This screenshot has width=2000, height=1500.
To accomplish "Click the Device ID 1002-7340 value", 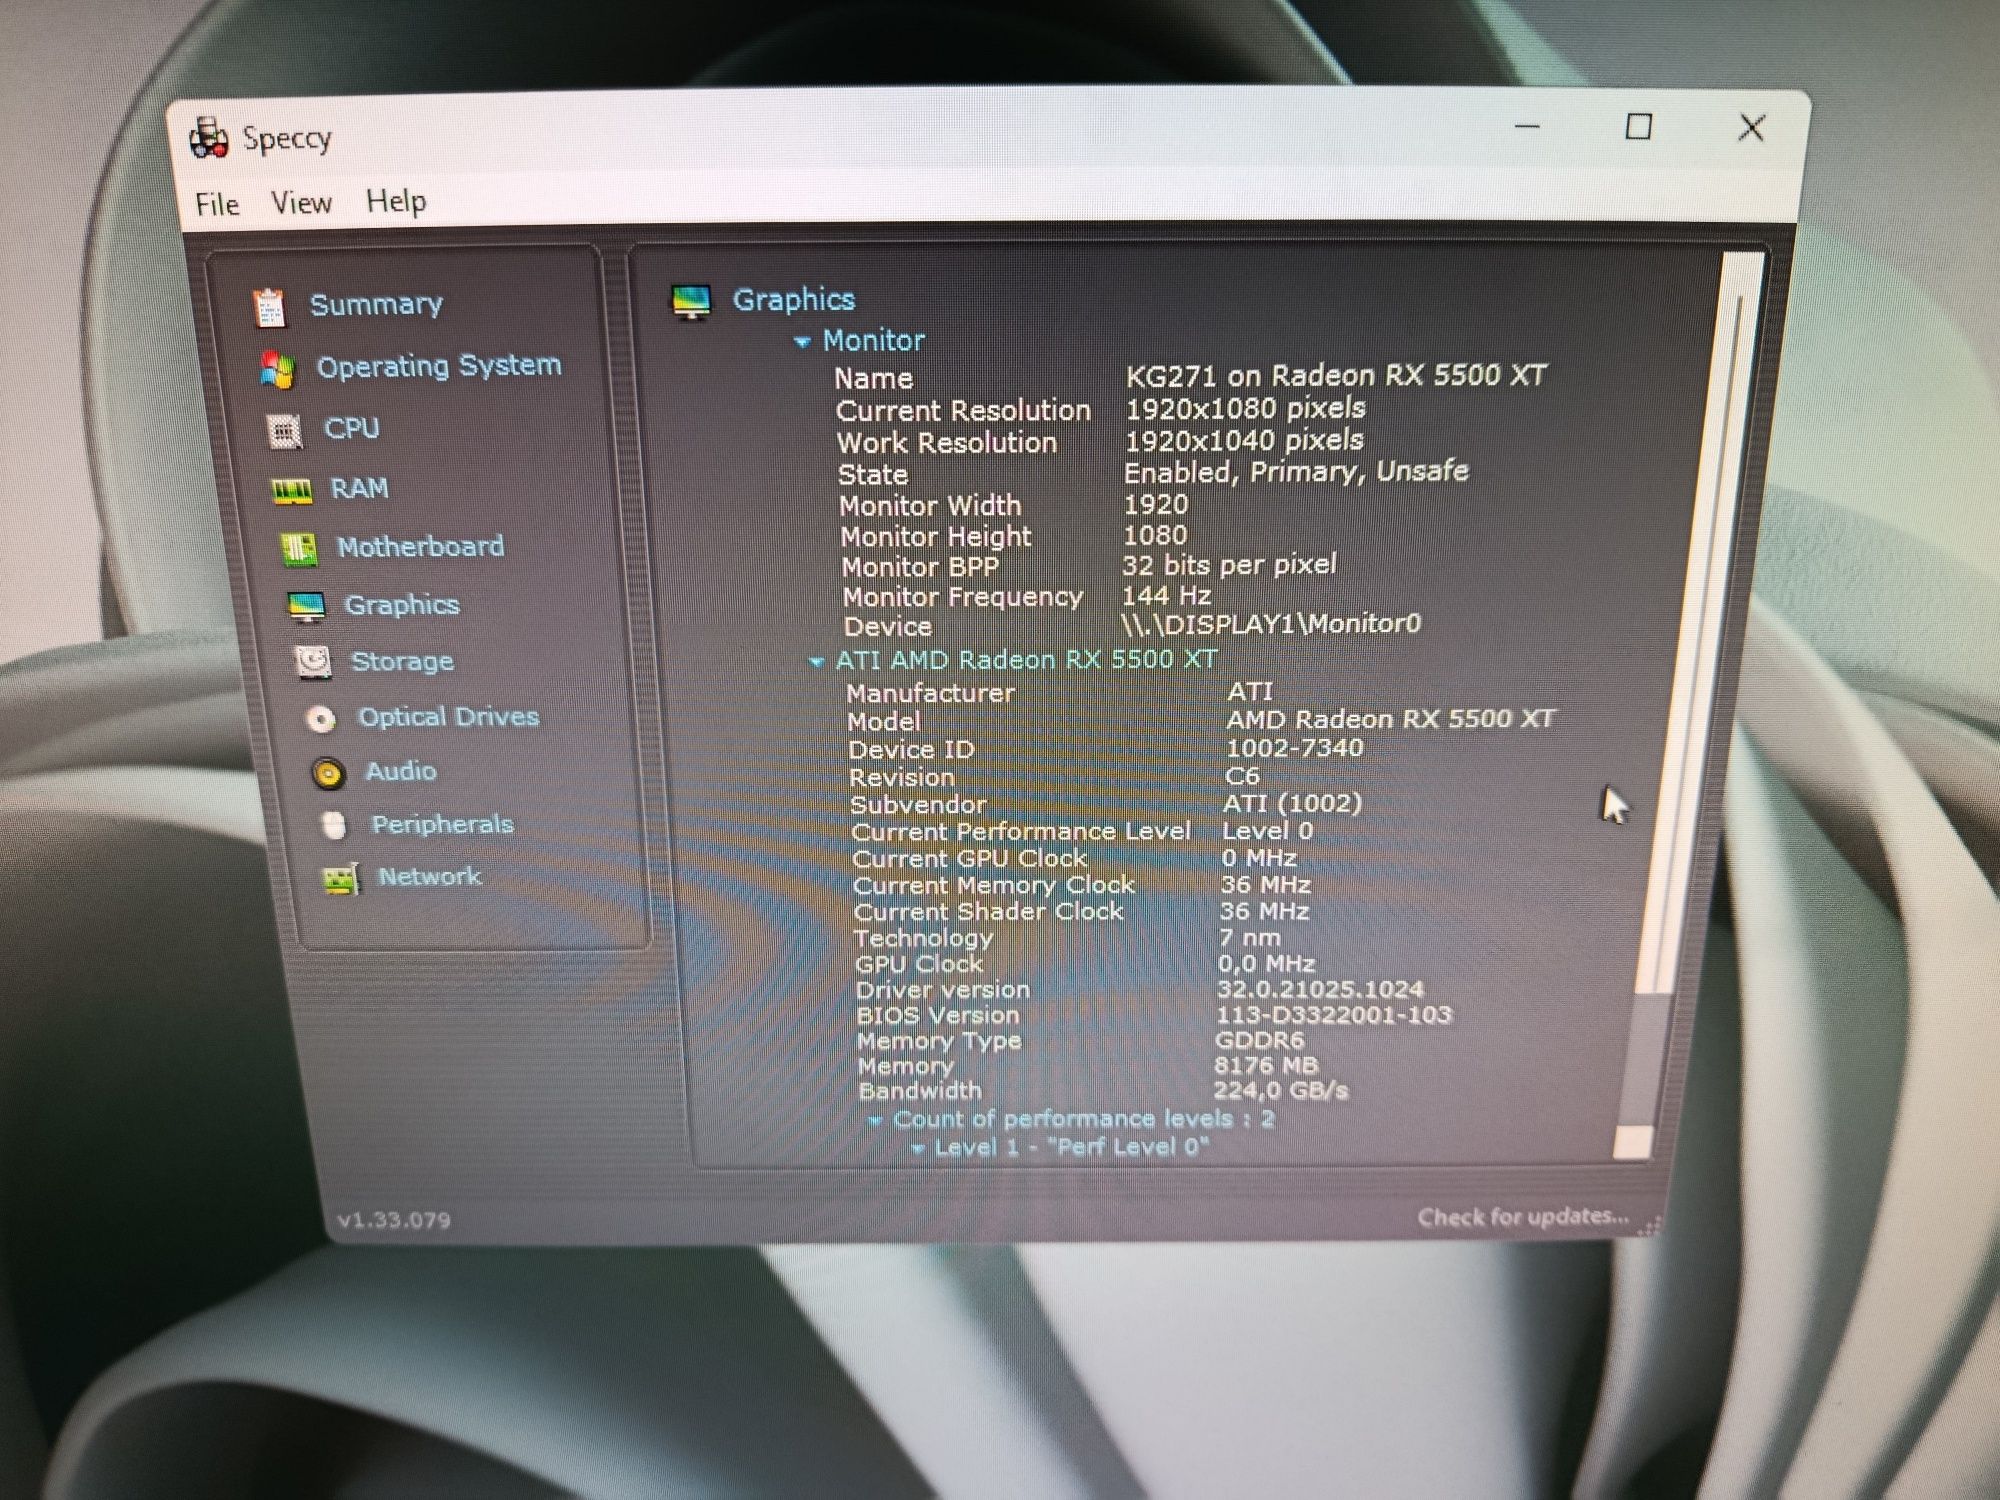I will tap(1294, 748).
